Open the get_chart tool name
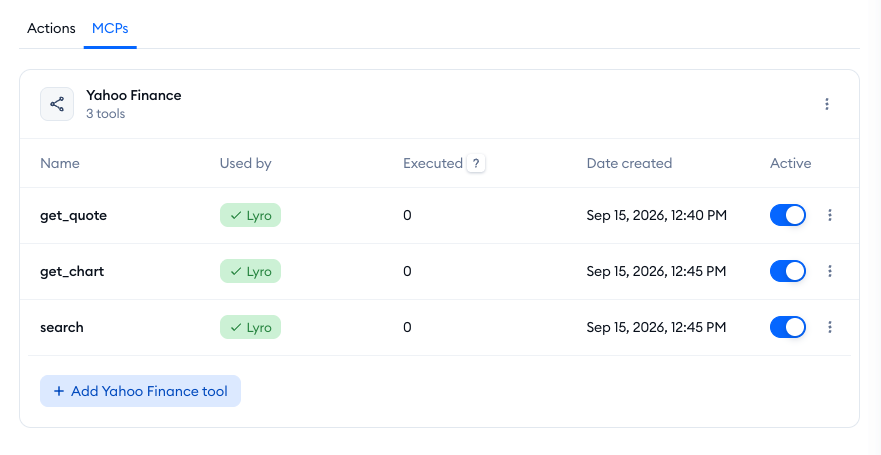This screenshot has height=455, width=881. (72, 271)
